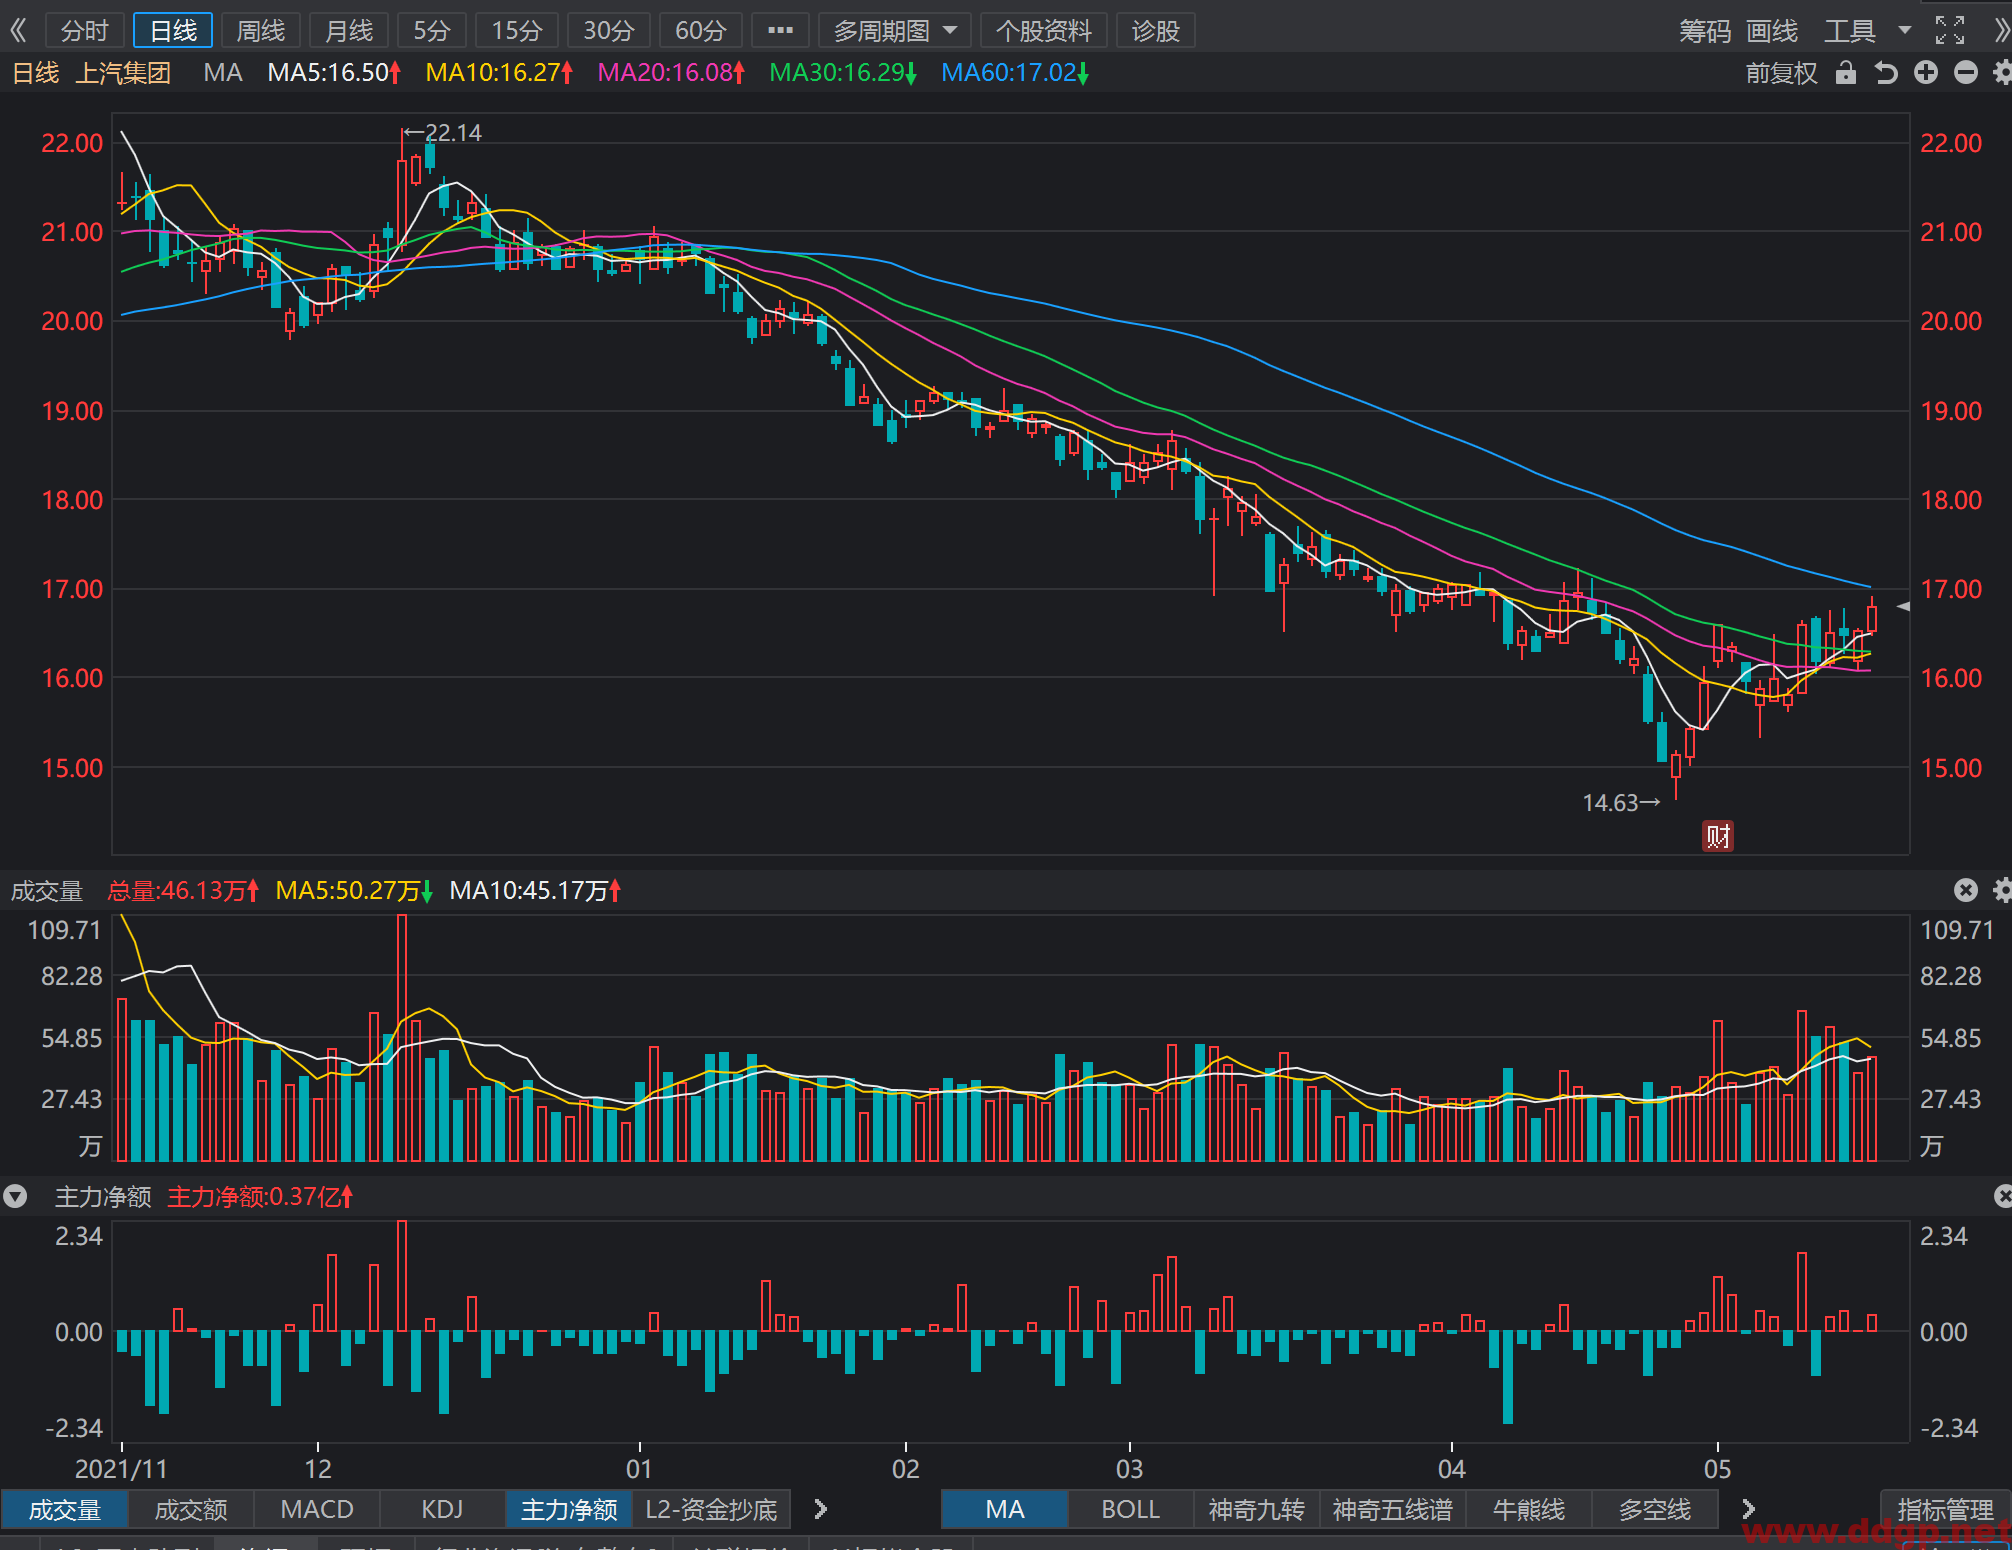Image resolution: width=2012 pixels, height=1550 pixels.
Task: Click the zoom-in plus icon
Action: pos(1925,72)
